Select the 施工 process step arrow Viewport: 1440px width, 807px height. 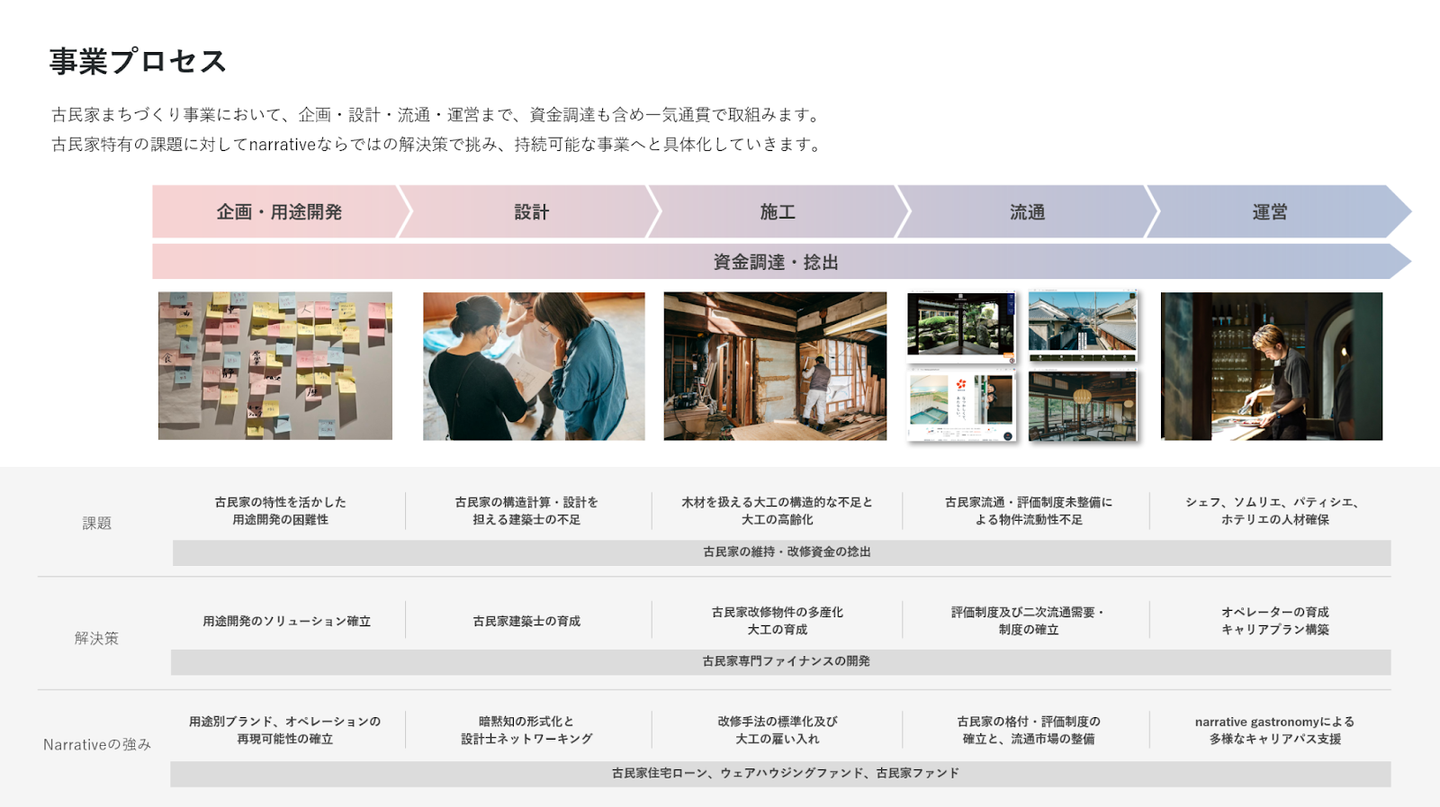pyautogui.click(x=778, y=212)
